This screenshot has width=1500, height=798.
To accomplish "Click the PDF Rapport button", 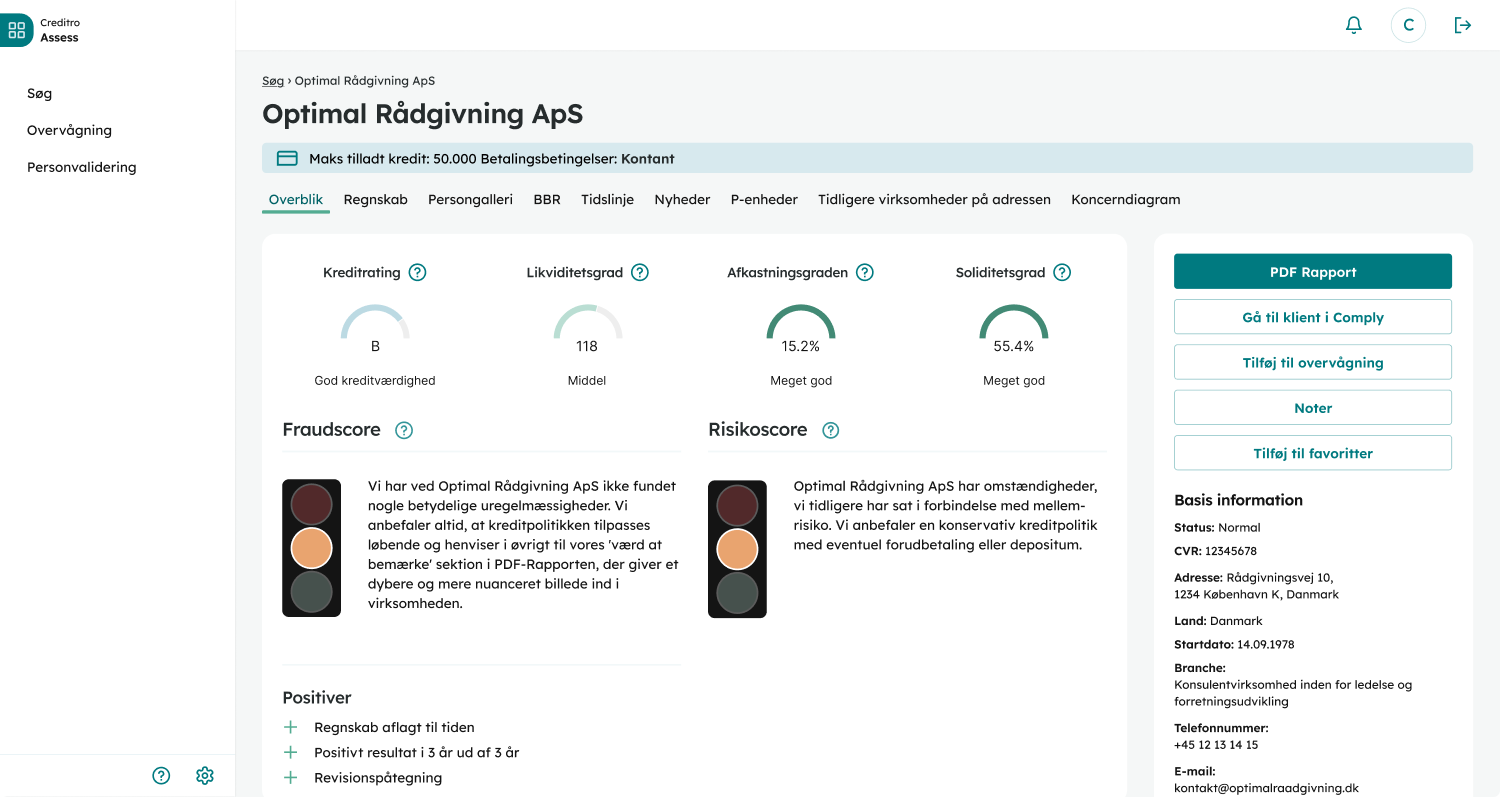I will tap(1313, 271).
